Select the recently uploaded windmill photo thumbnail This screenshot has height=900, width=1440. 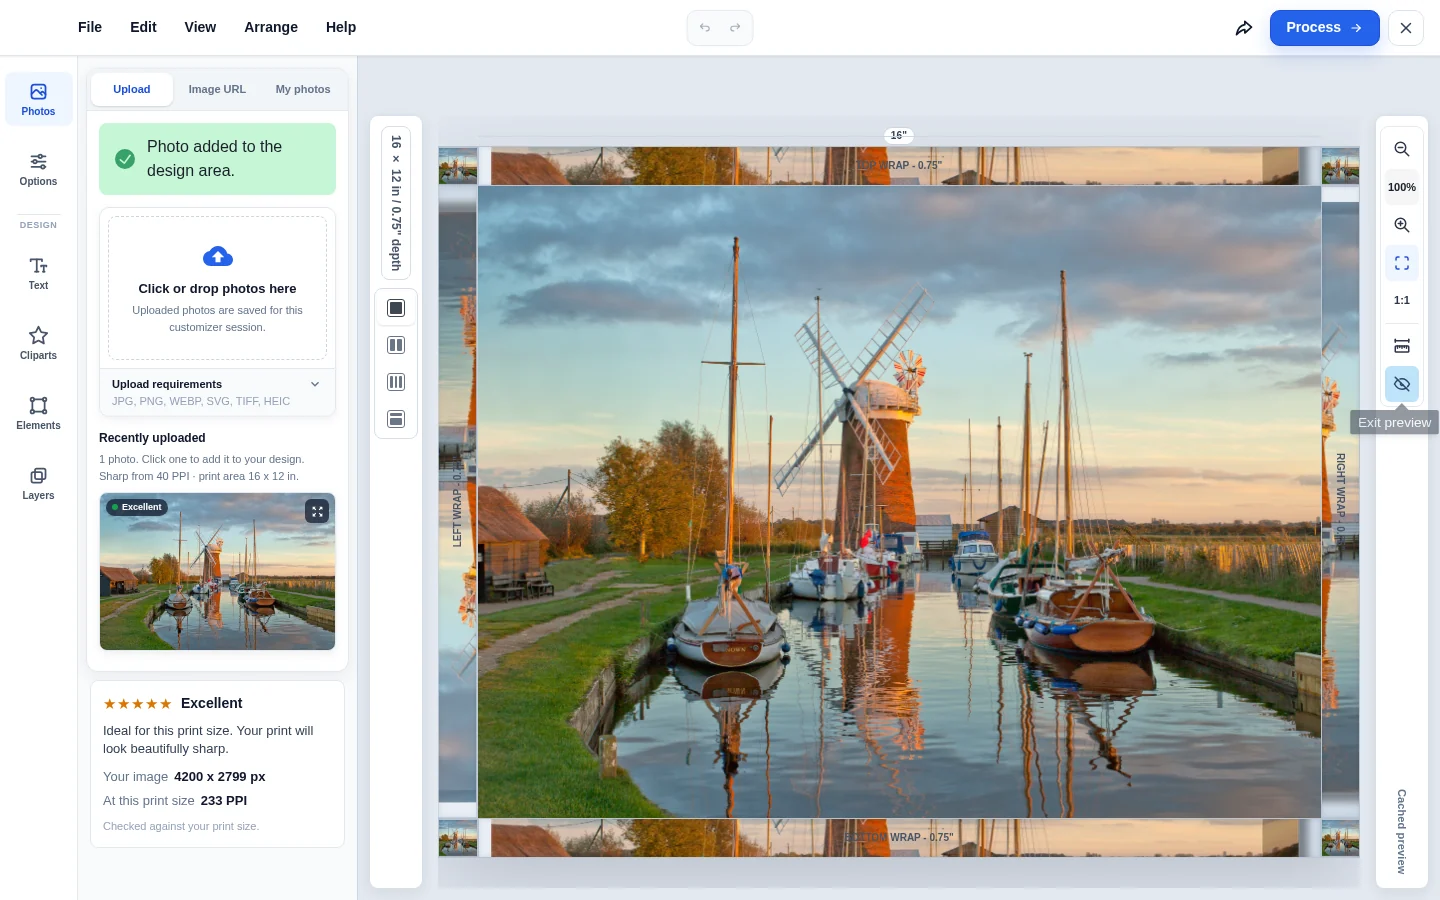click(217, 571)
